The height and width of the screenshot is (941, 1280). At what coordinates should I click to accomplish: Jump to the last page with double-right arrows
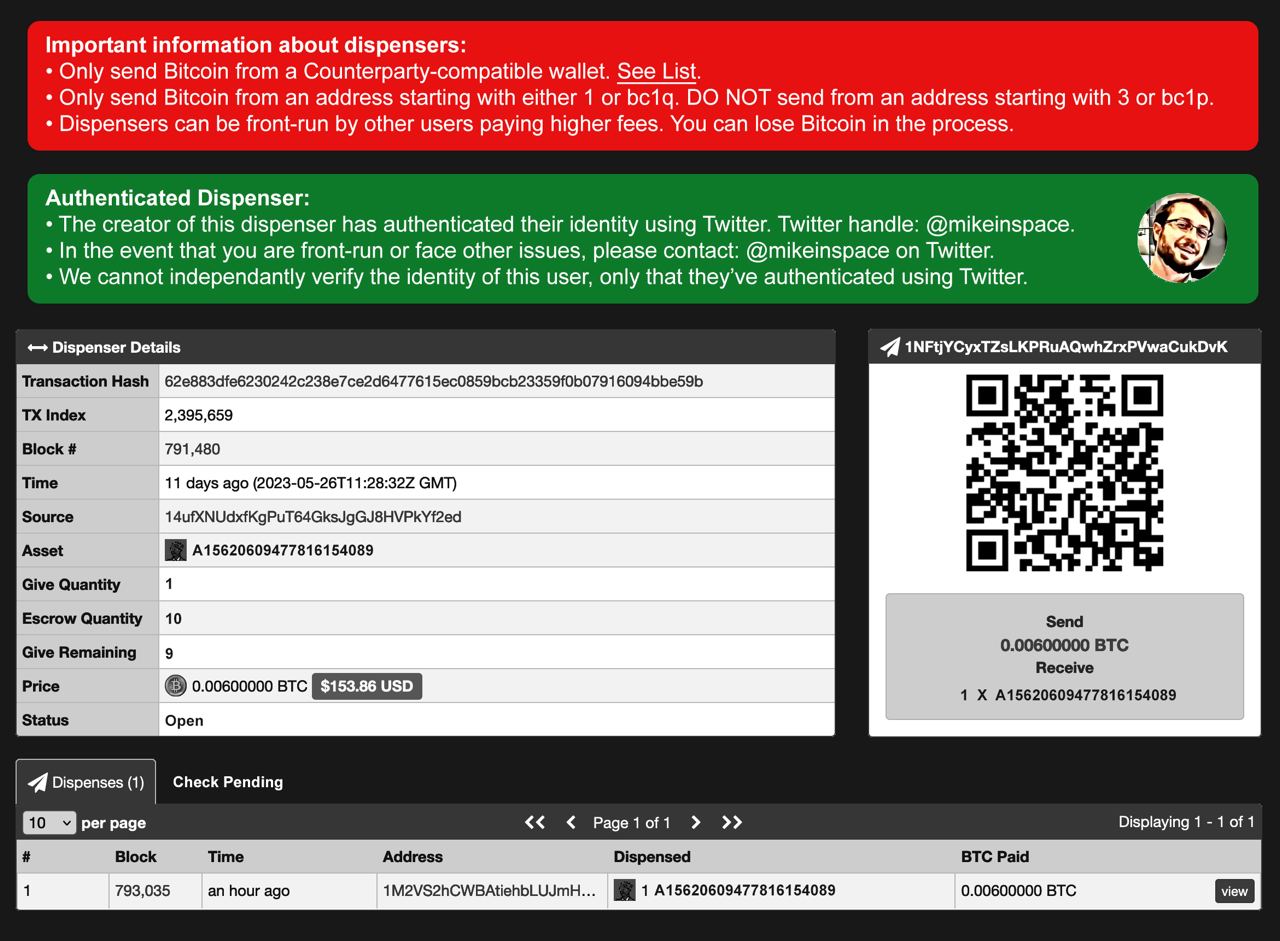tap(732, 822)
